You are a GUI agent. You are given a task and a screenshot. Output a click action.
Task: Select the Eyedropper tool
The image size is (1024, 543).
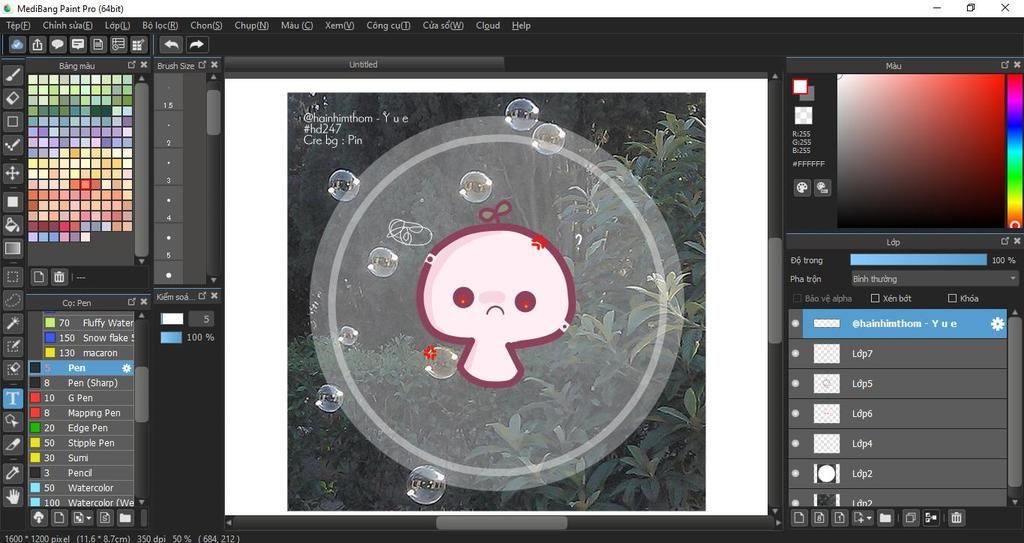[12, 472]
